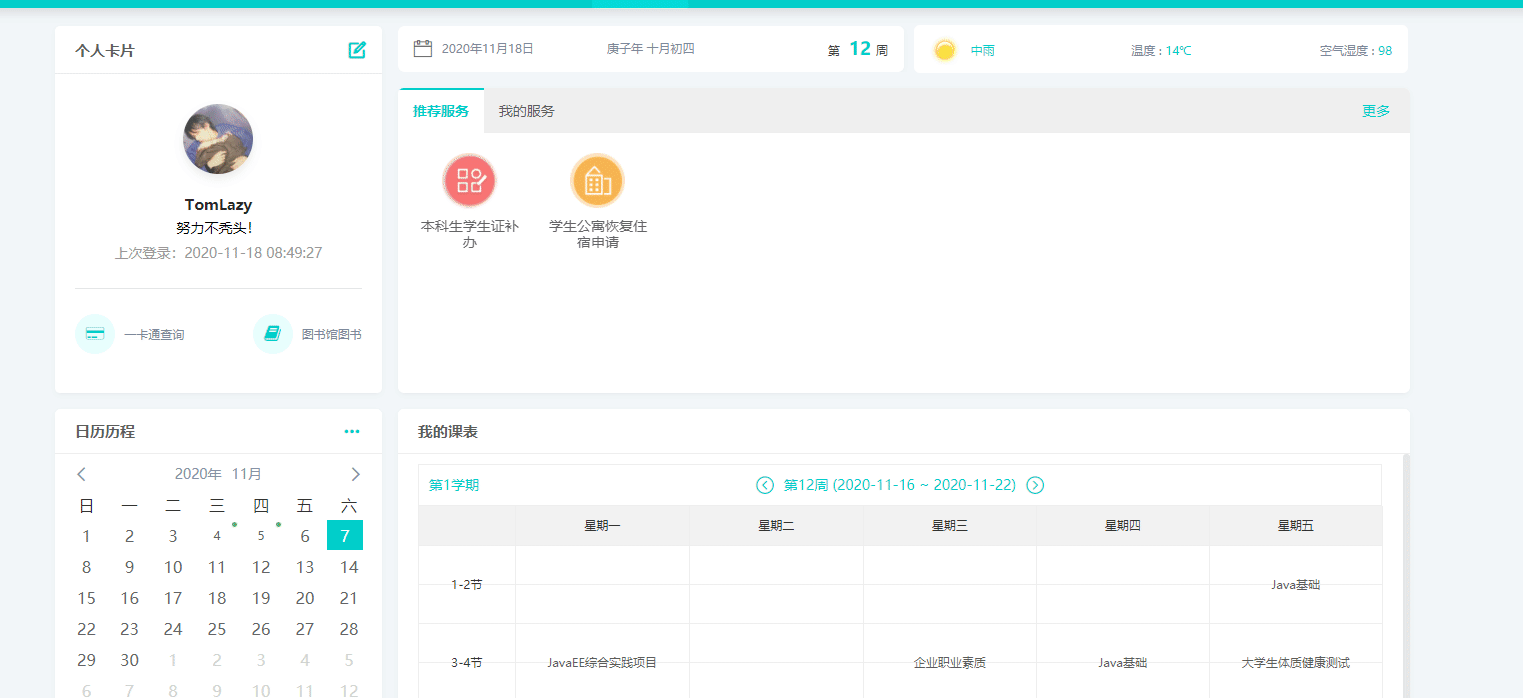The image size is (1523, 698).
Task: Click the weather sun icon next to 中雨
Action: point(943,48)
